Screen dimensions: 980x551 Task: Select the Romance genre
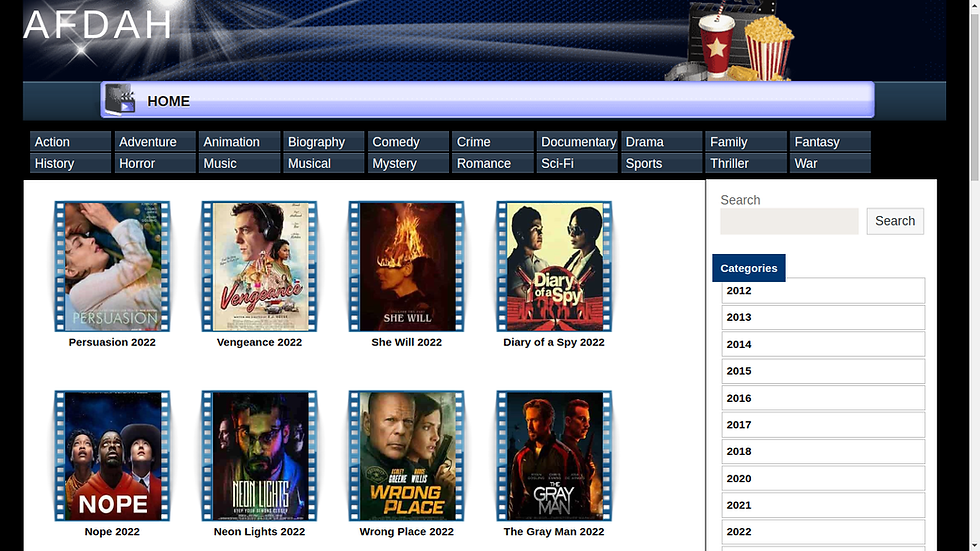coord(492,163)
